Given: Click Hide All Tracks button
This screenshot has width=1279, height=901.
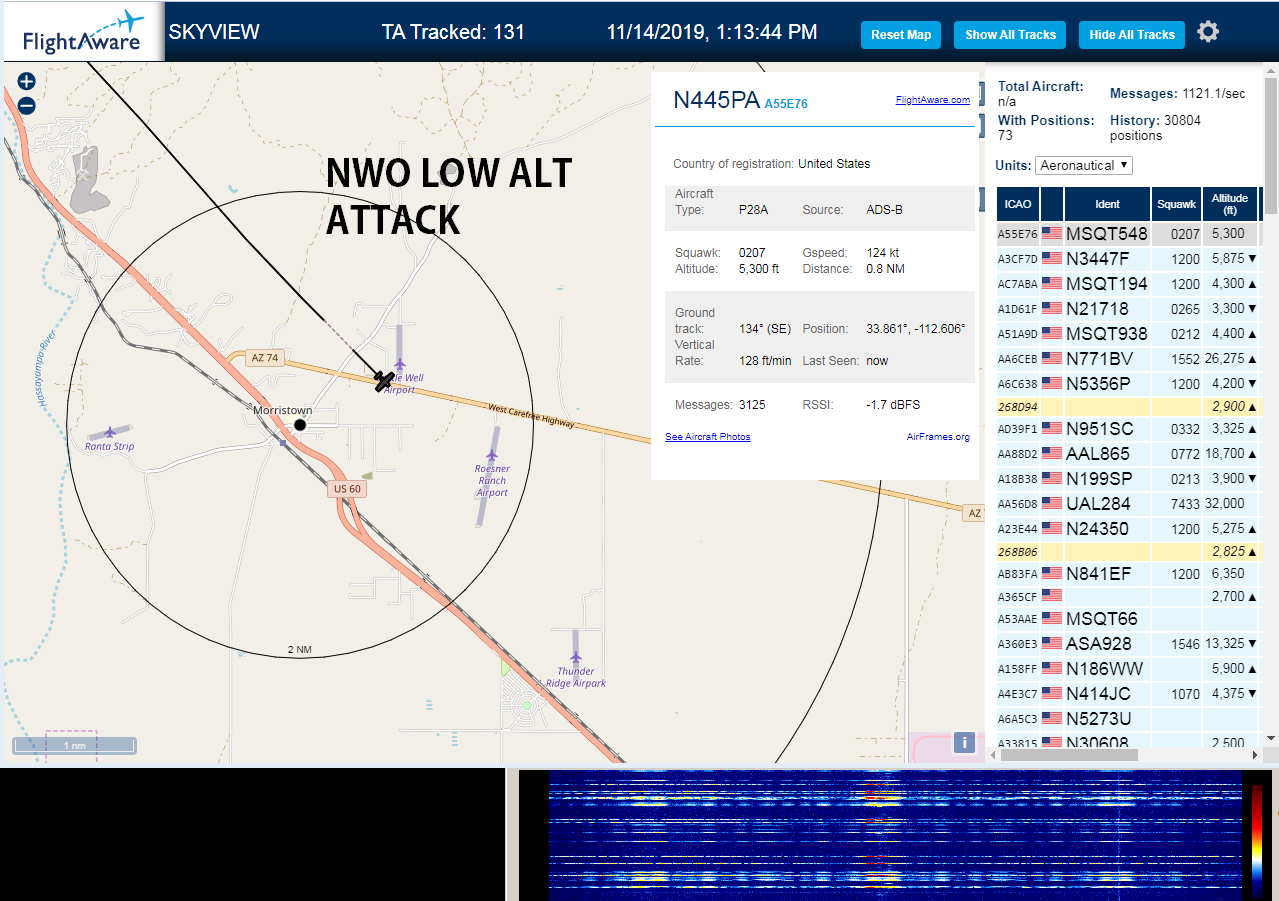Looking at the screenshot, I should coord(1132,34).
